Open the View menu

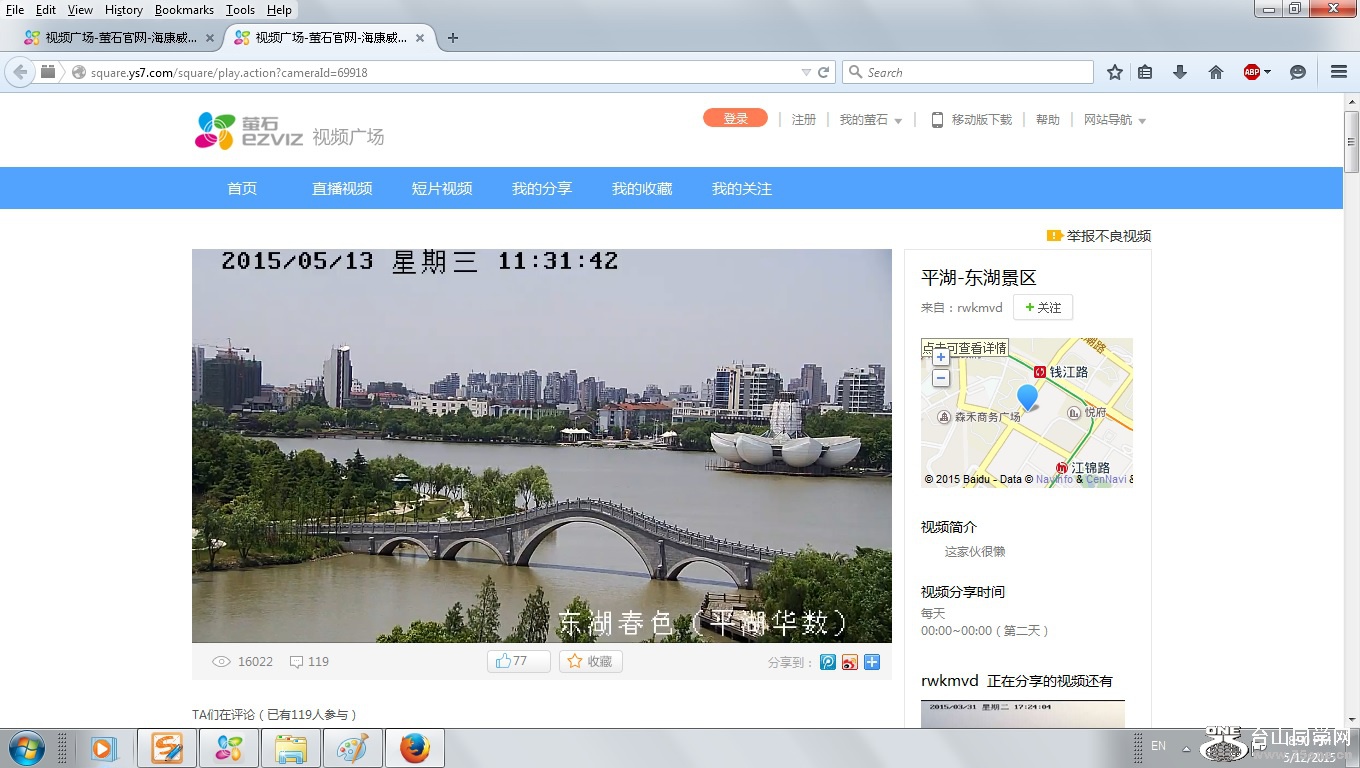tap(80, 10)
